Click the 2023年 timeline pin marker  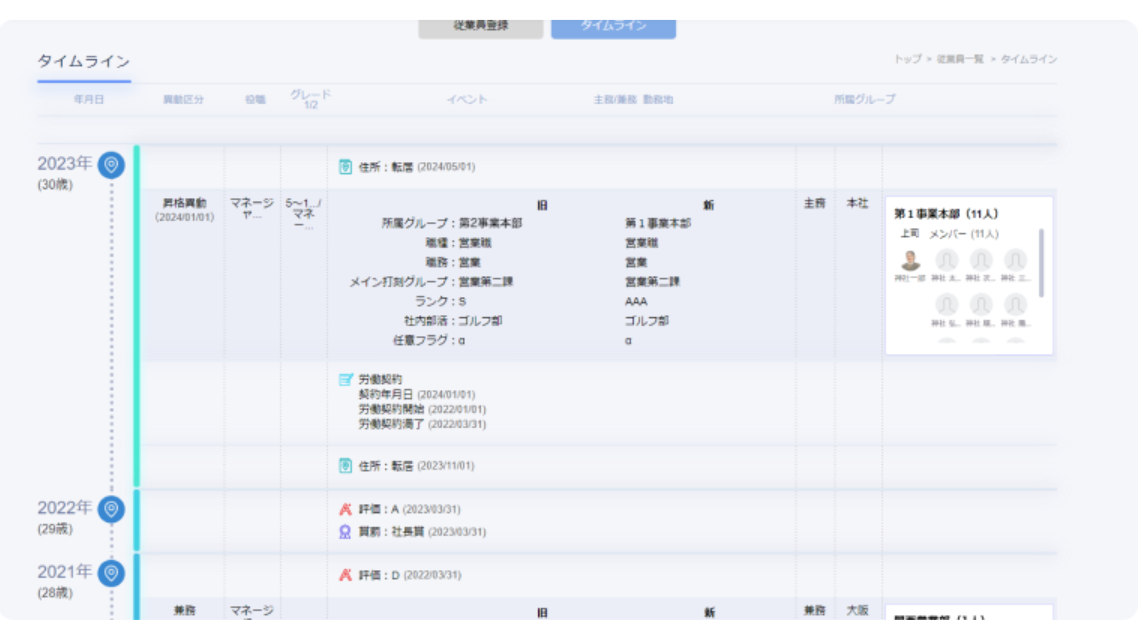112,165
